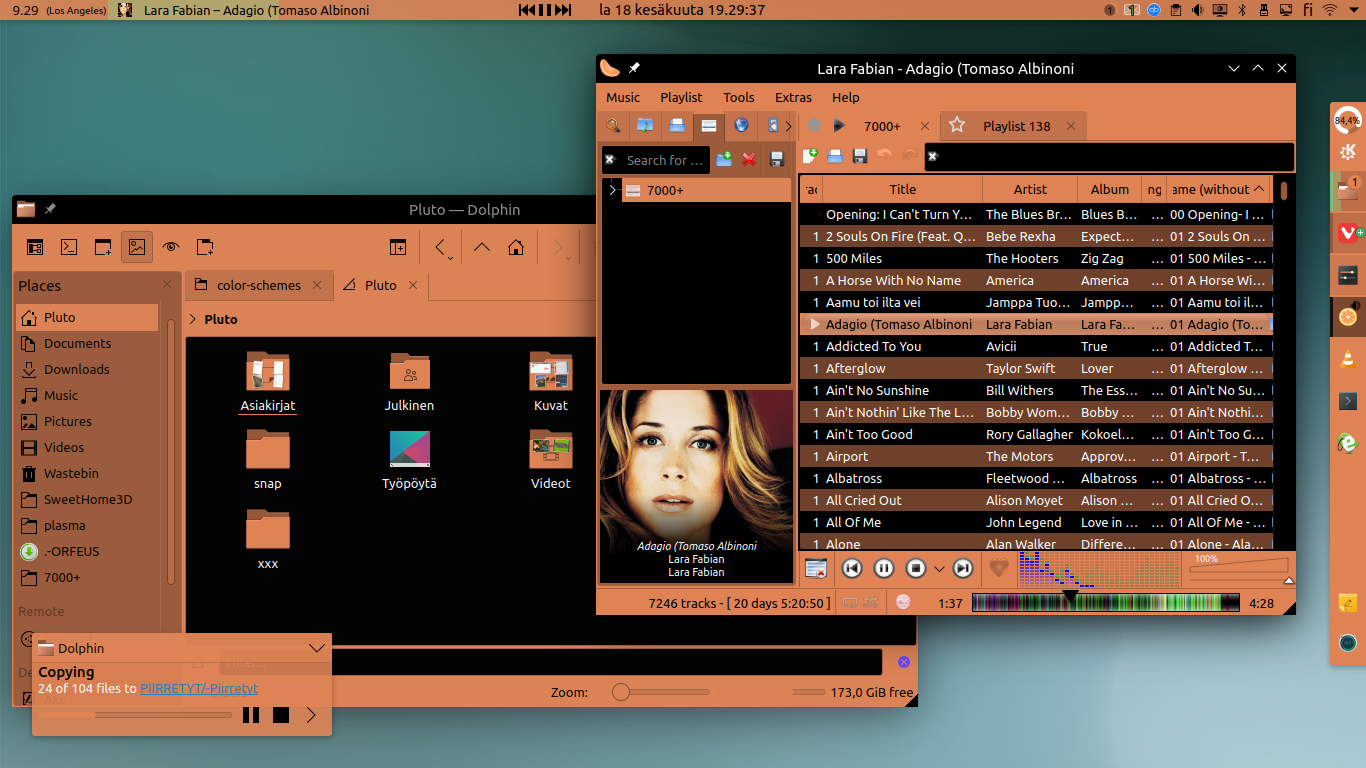Click the volume panel's small up arrow
Viewport: 1366px width, 768px height.
(x=1288, y=580)
